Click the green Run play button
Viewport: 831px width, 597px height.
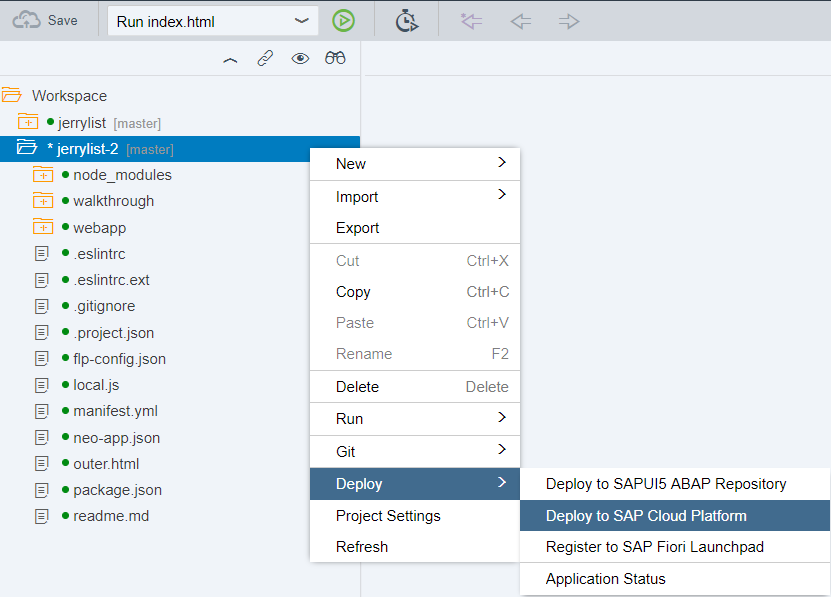coord(343,21)
